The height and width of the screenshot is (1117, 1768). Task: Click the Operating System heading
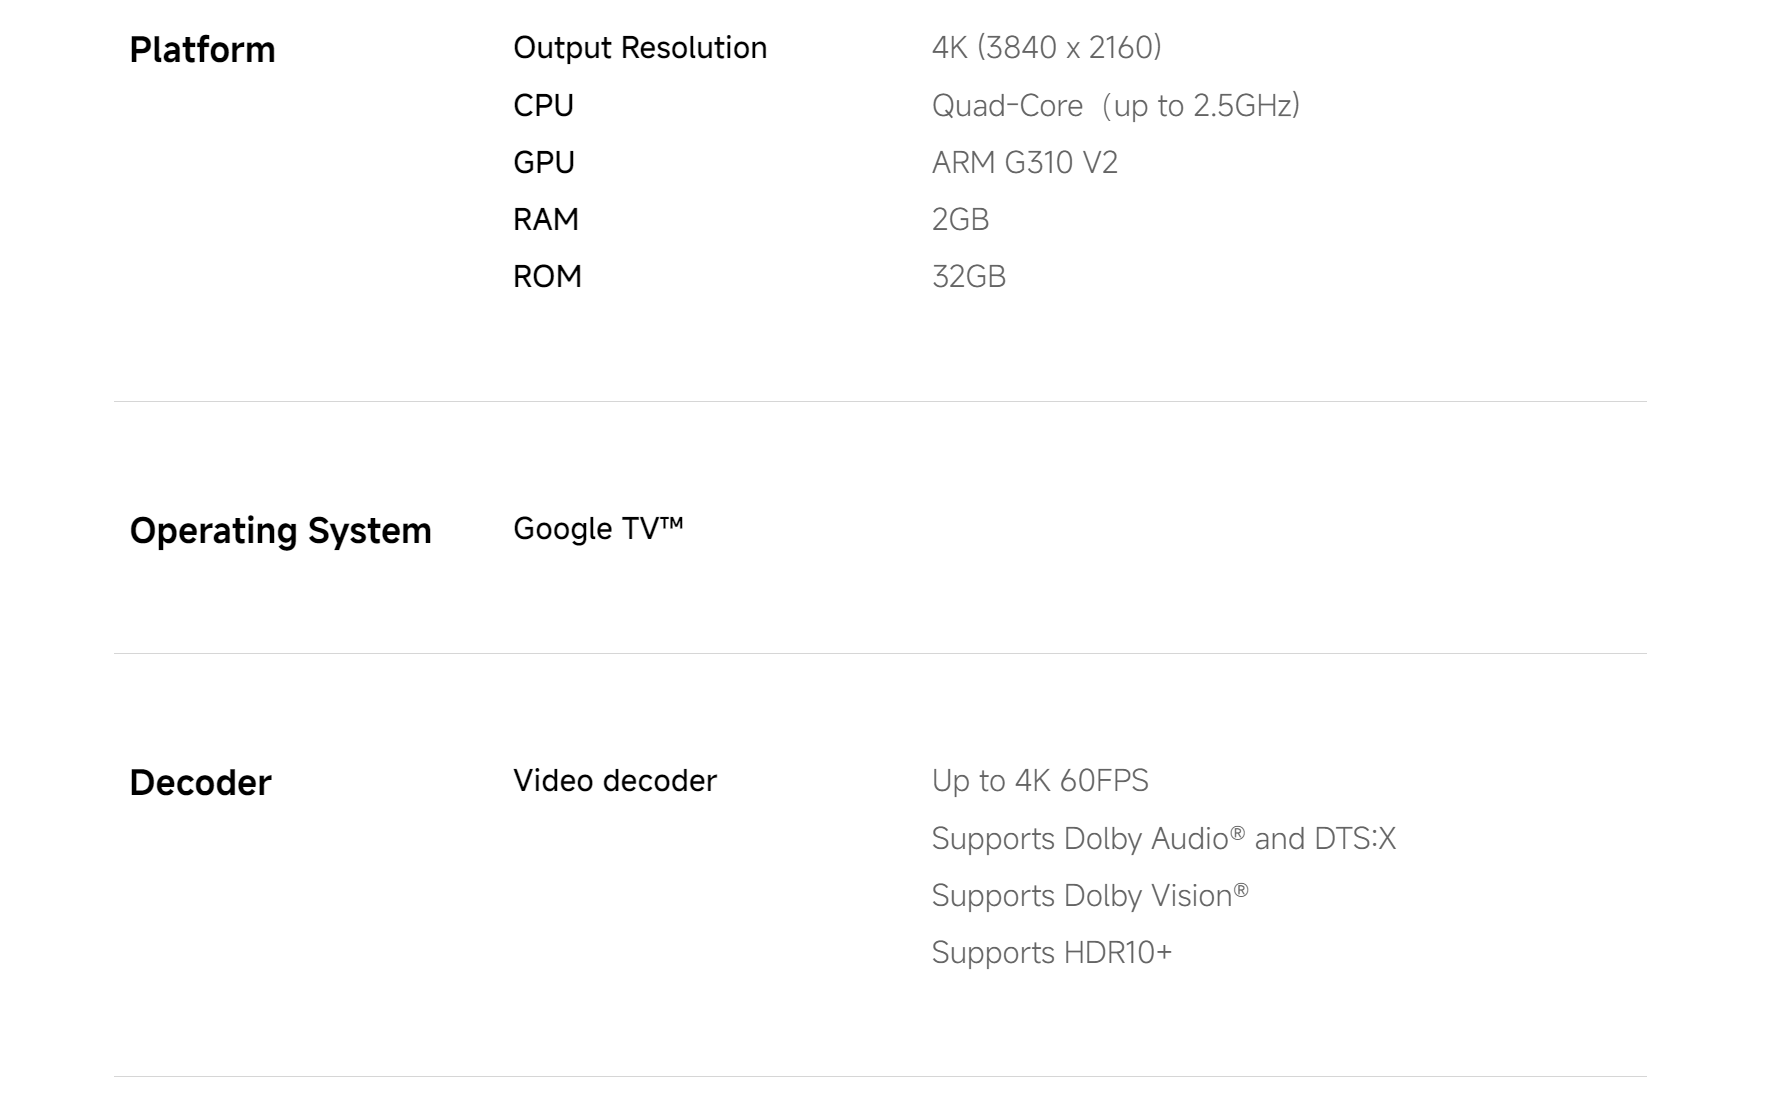coord(280,530)
